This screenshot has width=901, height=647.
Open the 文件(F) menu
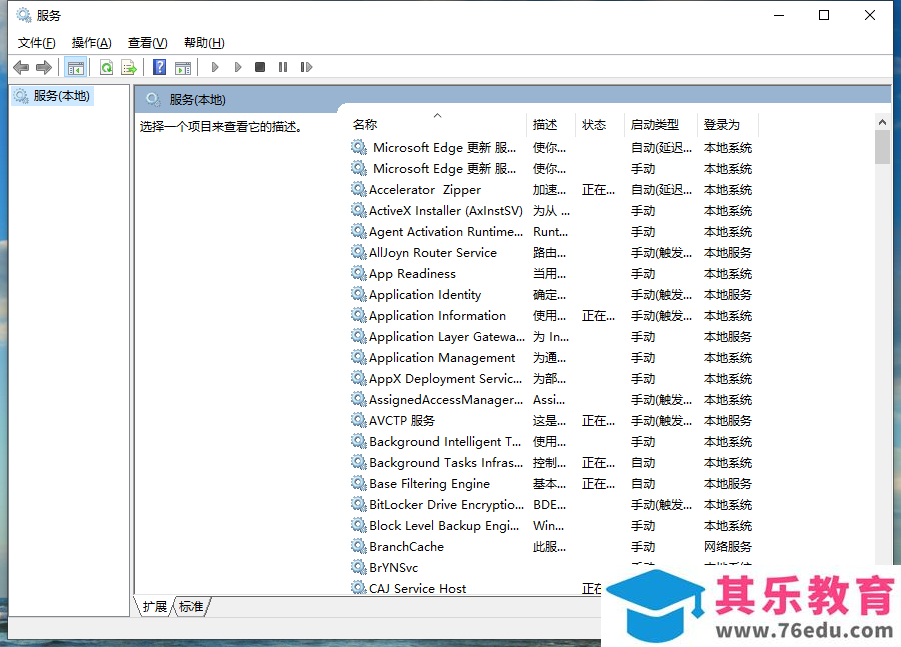click(36, 43)
